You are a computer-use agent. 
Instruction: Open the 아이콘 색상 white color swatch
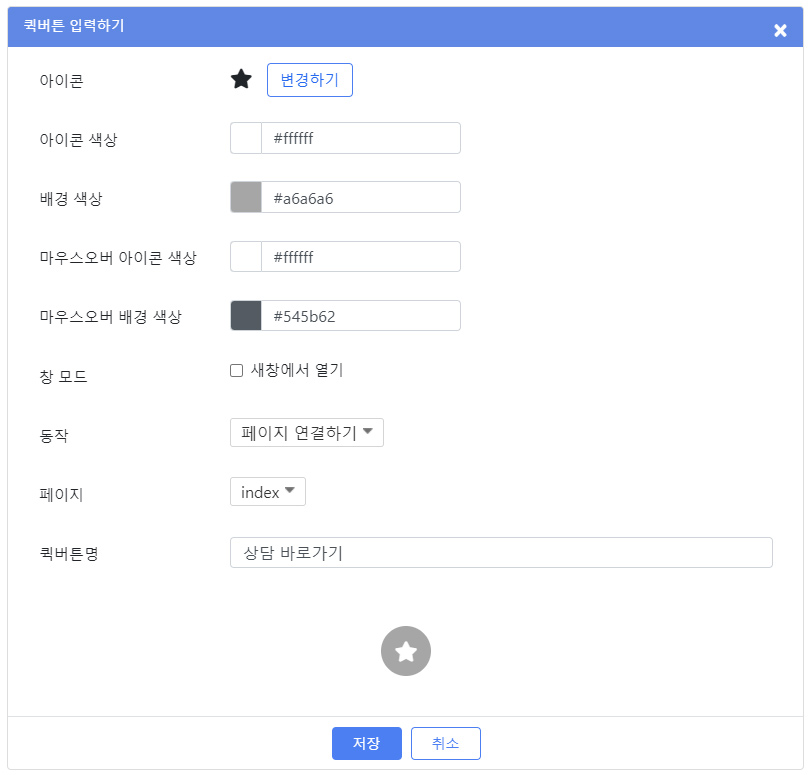[246, 138]
